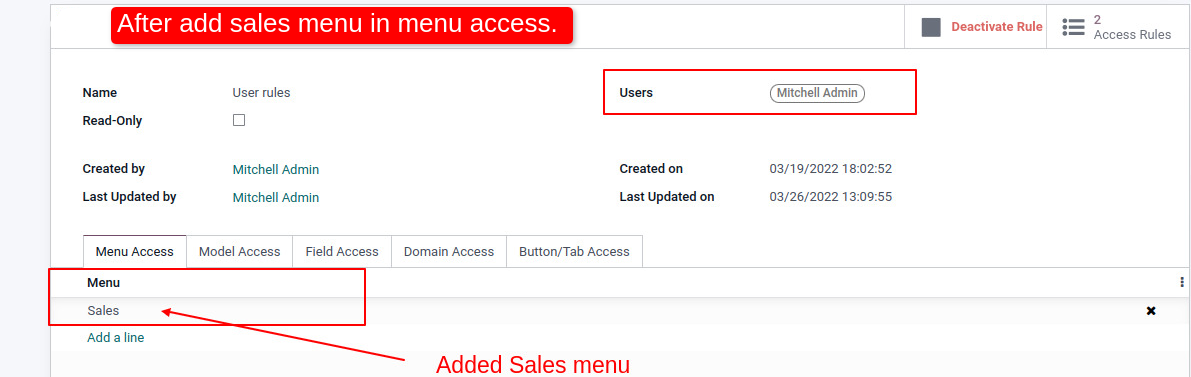
Task: Switch to the Model Access tab
Action: pyautogui.click(x=239, y=252)
